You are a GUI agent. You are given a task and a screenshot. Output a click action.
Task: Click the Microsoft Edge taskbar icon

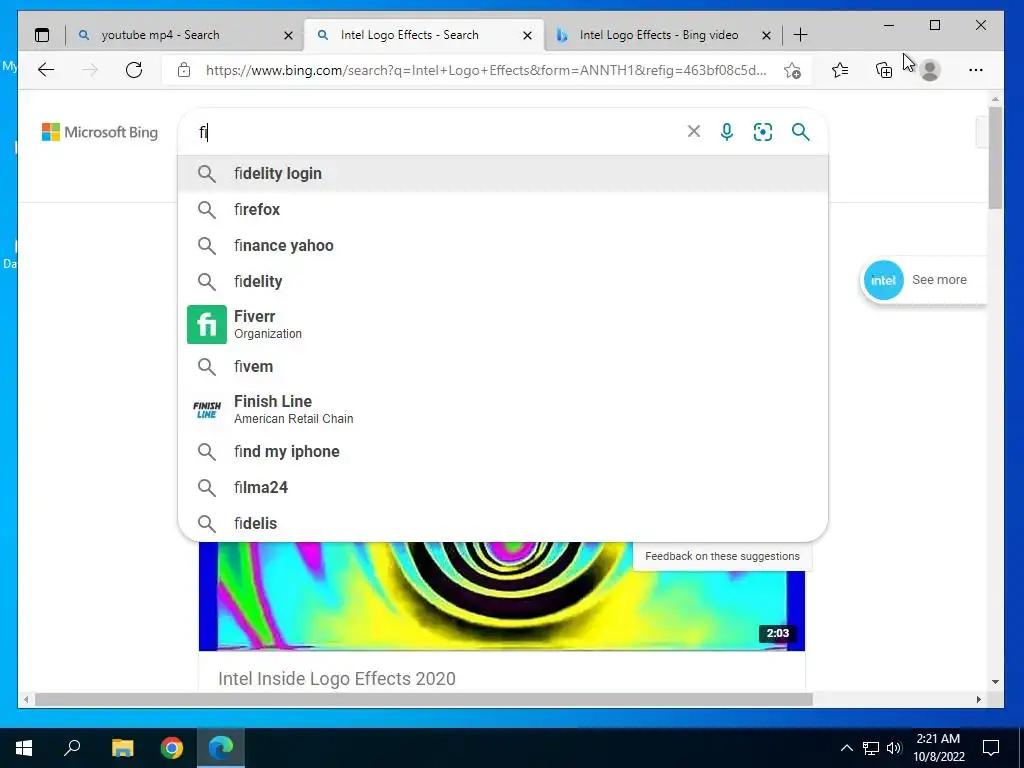(x=221, y=748)
